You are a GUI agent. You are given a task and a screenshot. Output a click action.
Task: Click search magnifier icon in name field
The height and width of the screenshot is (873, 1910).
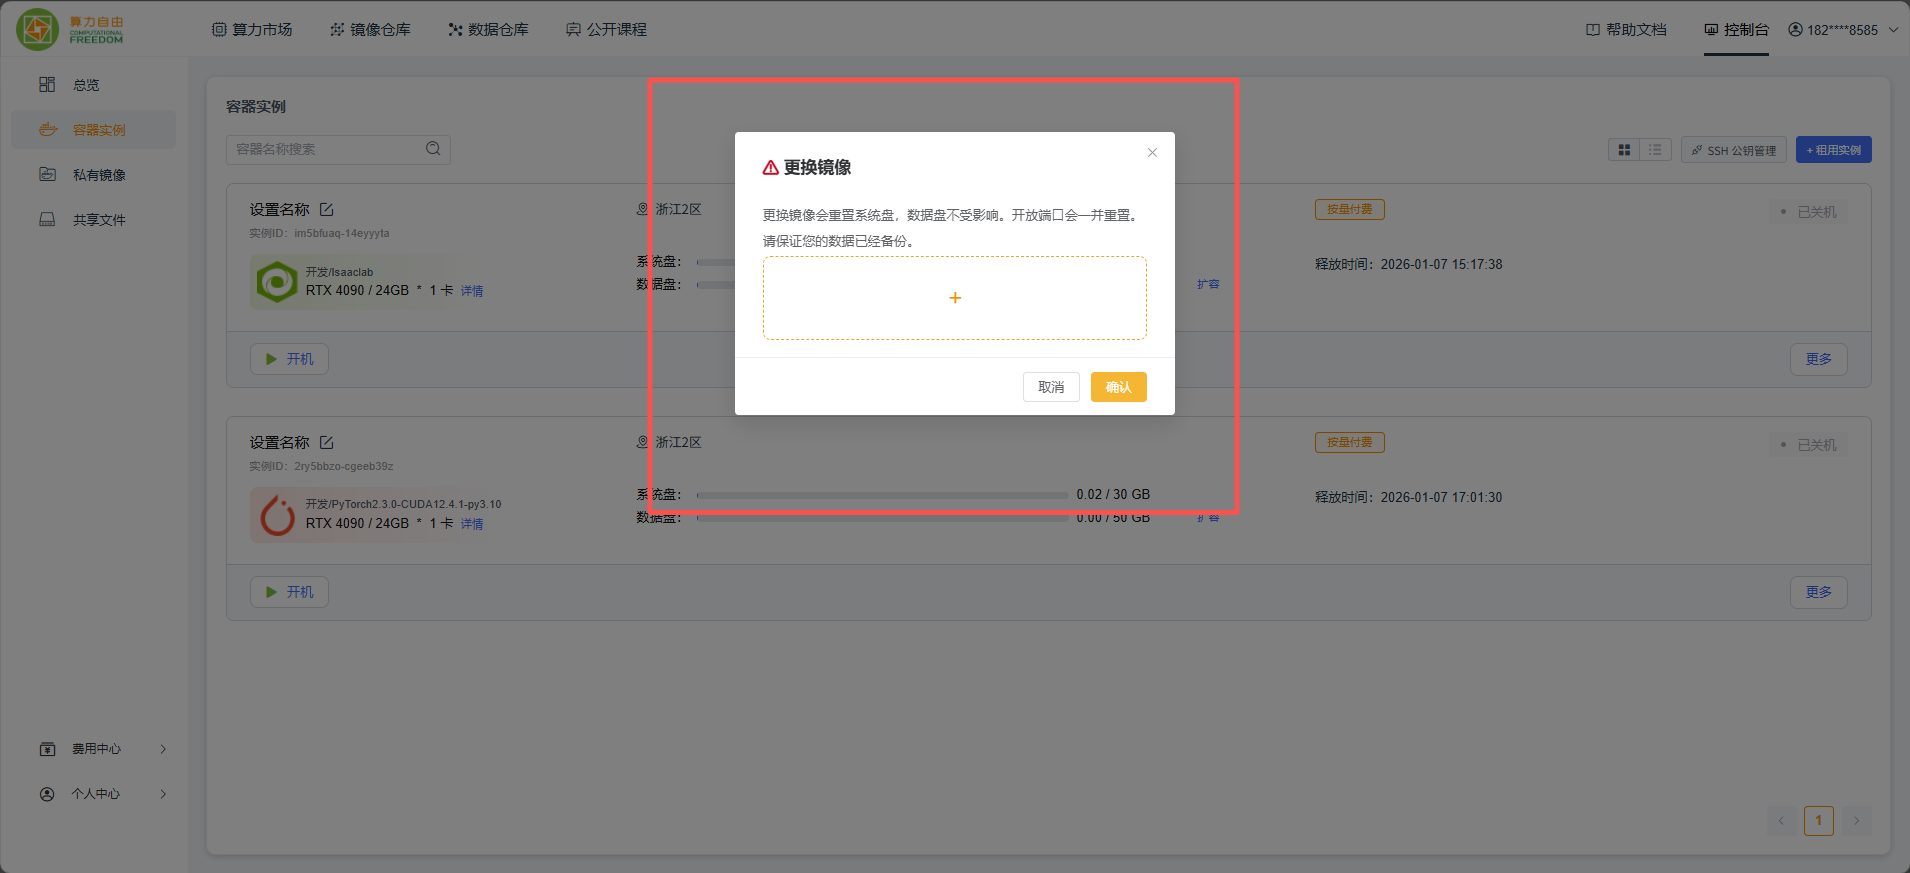tap(433, 149)
